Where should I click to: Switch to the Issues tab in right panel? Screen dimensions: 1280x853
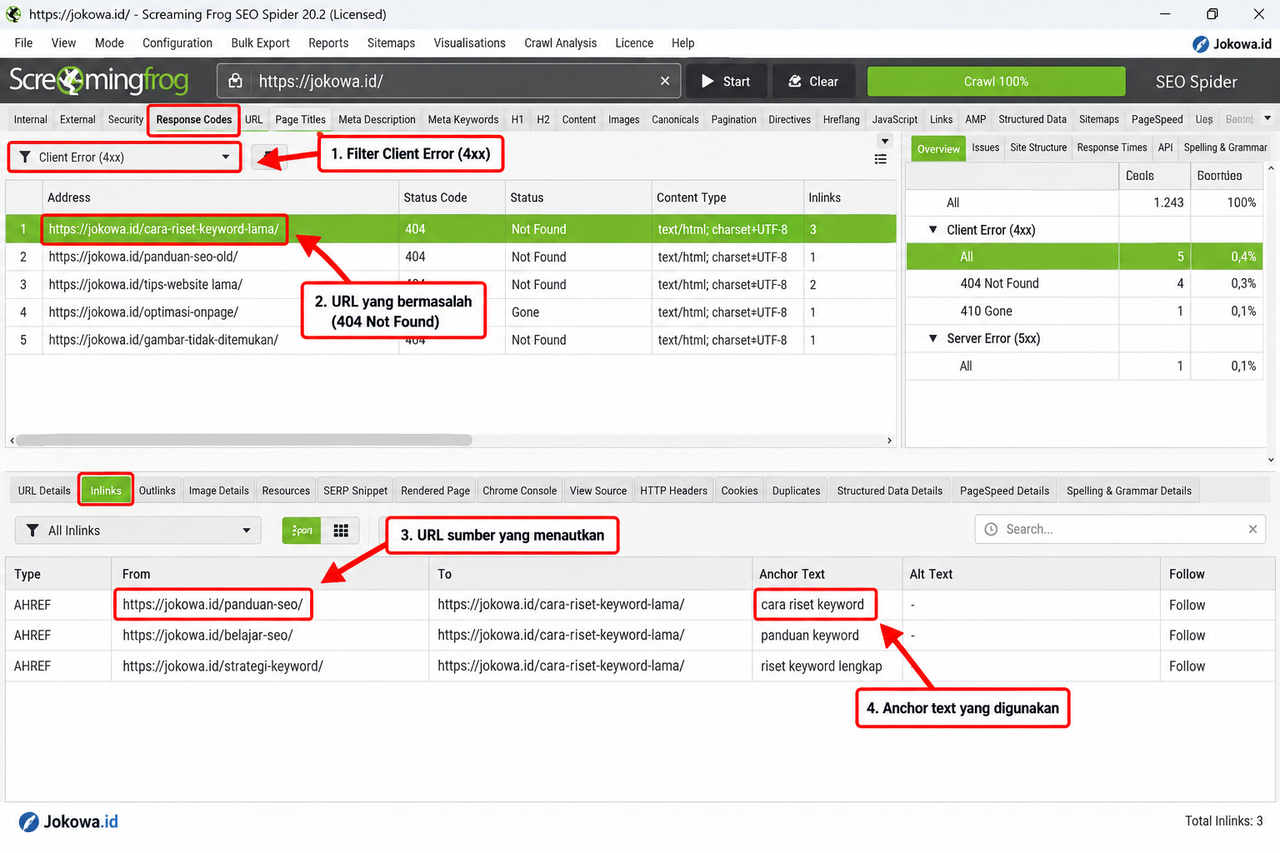pyautogui.click(x=985, y=147)
